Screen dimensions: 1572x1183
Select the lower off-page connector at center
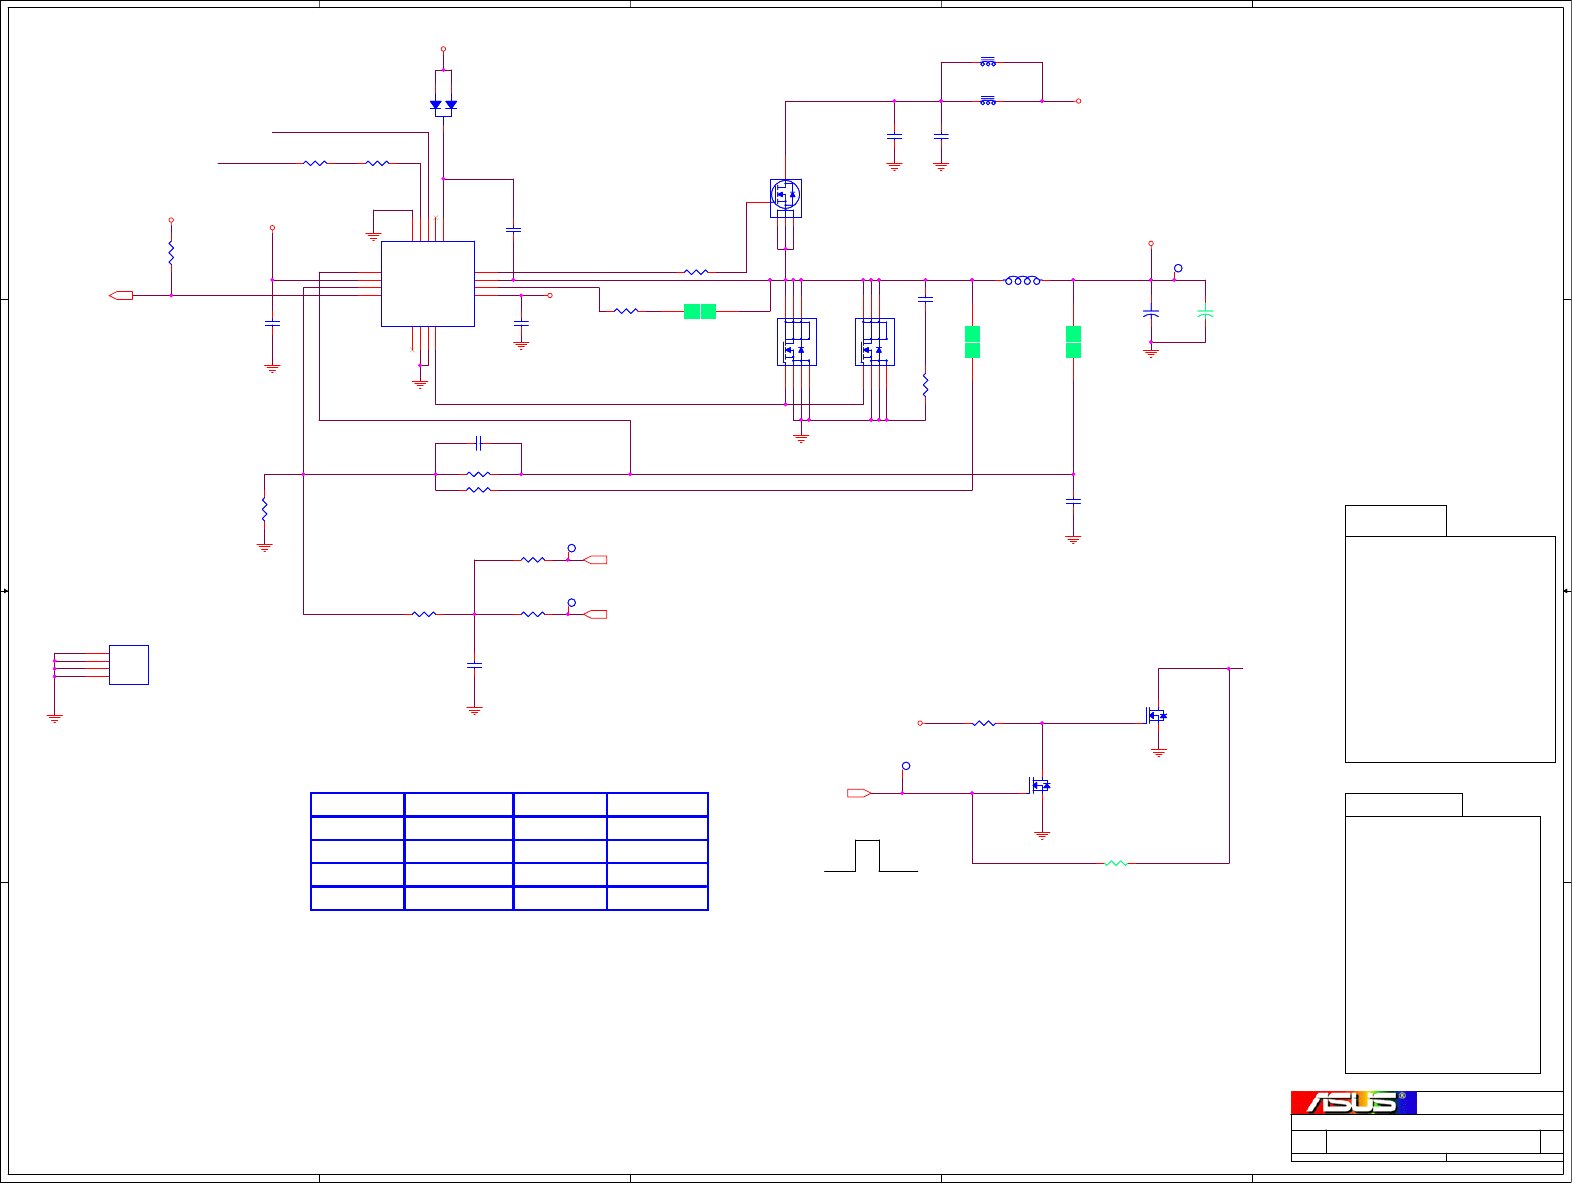[595, 614]
